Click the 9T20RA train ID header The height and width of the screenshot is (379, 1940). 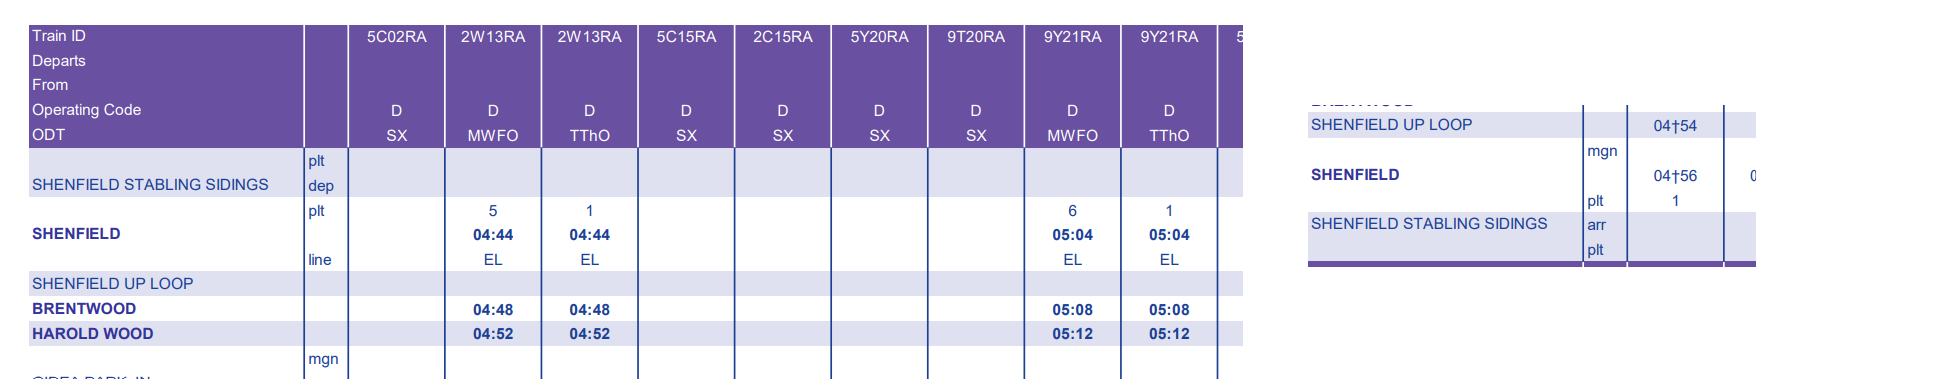click(976, 37)
